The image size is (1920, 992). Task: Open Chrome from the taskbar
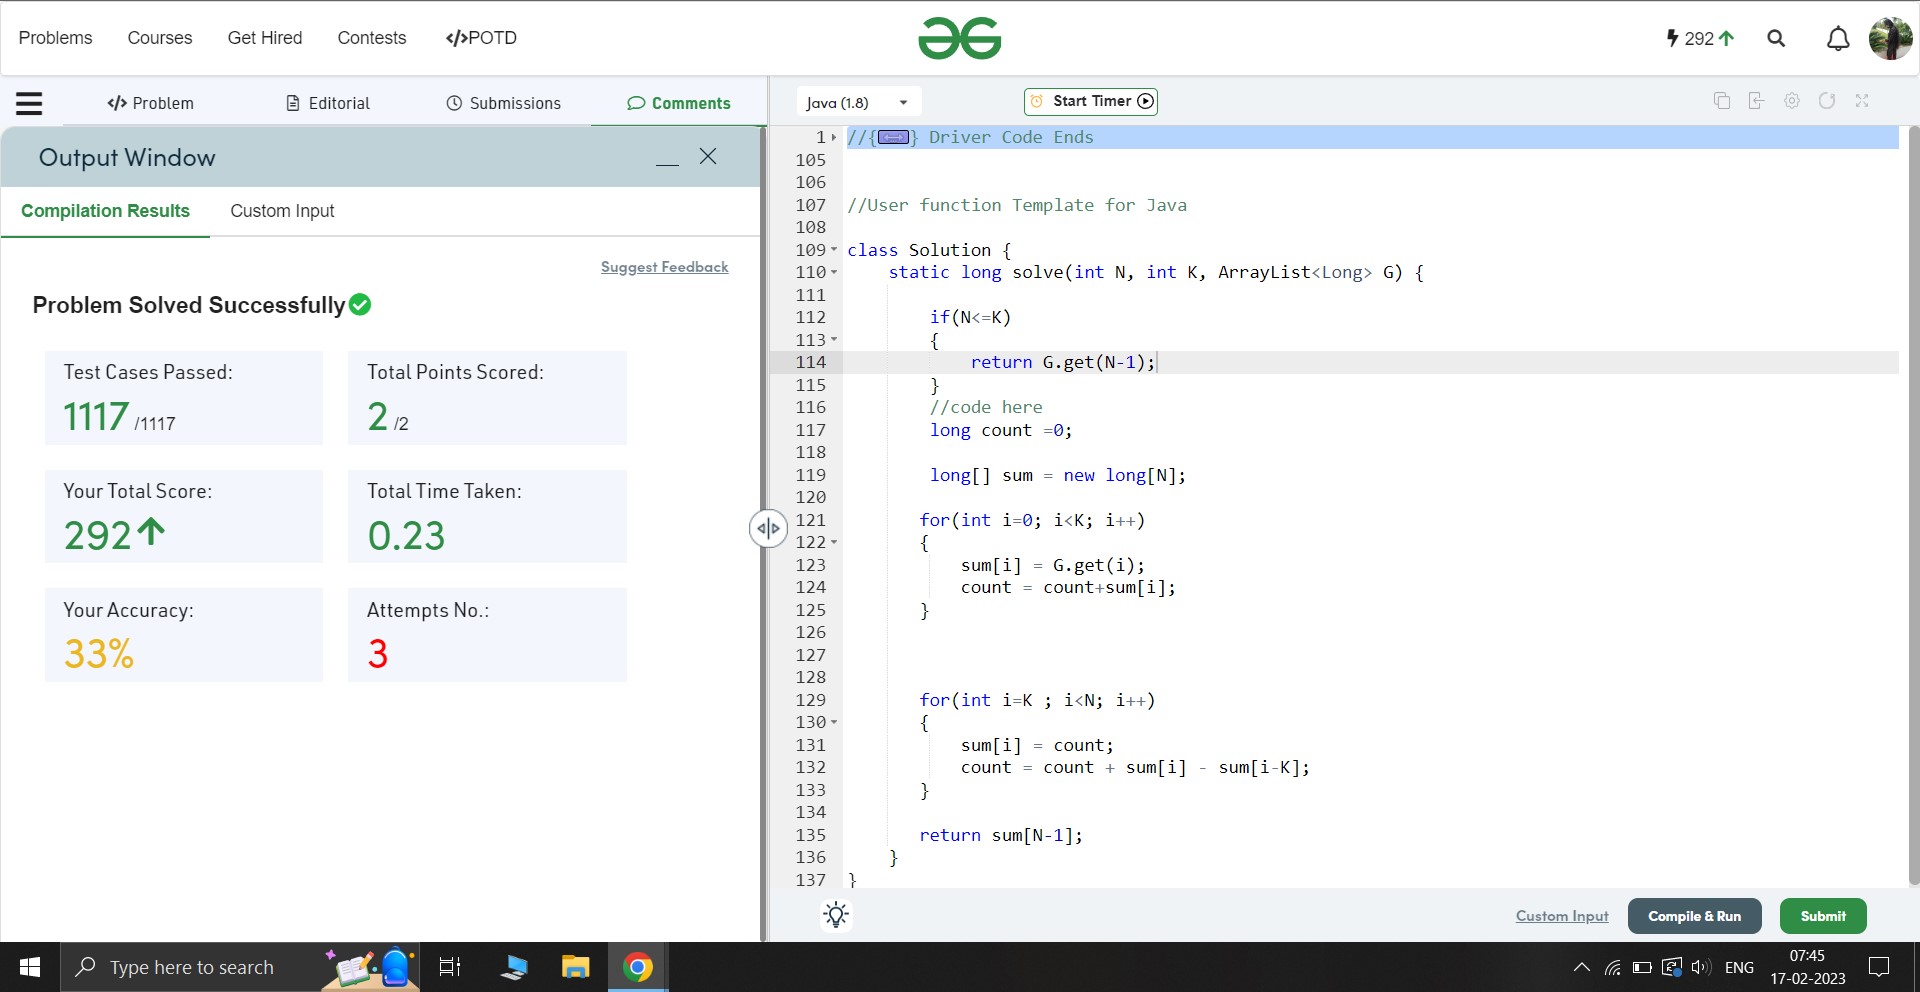pyautogui.click(x=638, y=967)
